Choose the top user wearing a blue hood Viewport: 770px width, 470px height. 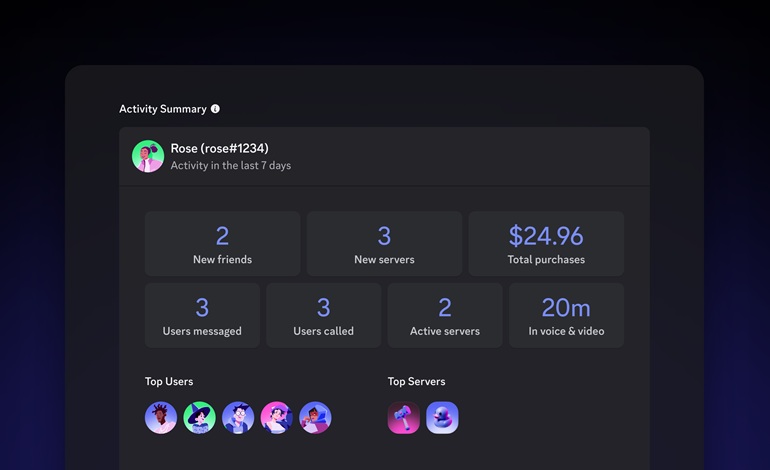pyautogui.click(x=315, y=418)
